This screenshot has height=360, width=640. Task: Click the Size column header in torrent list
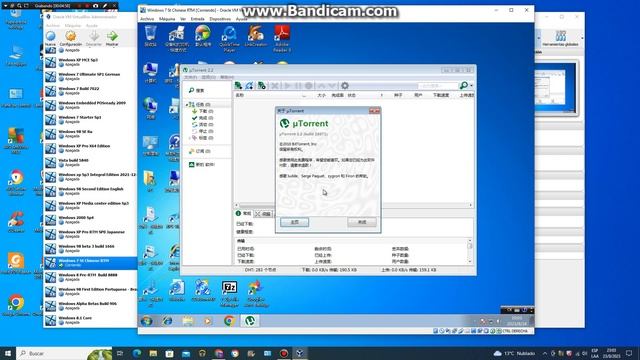click(321, 95)
